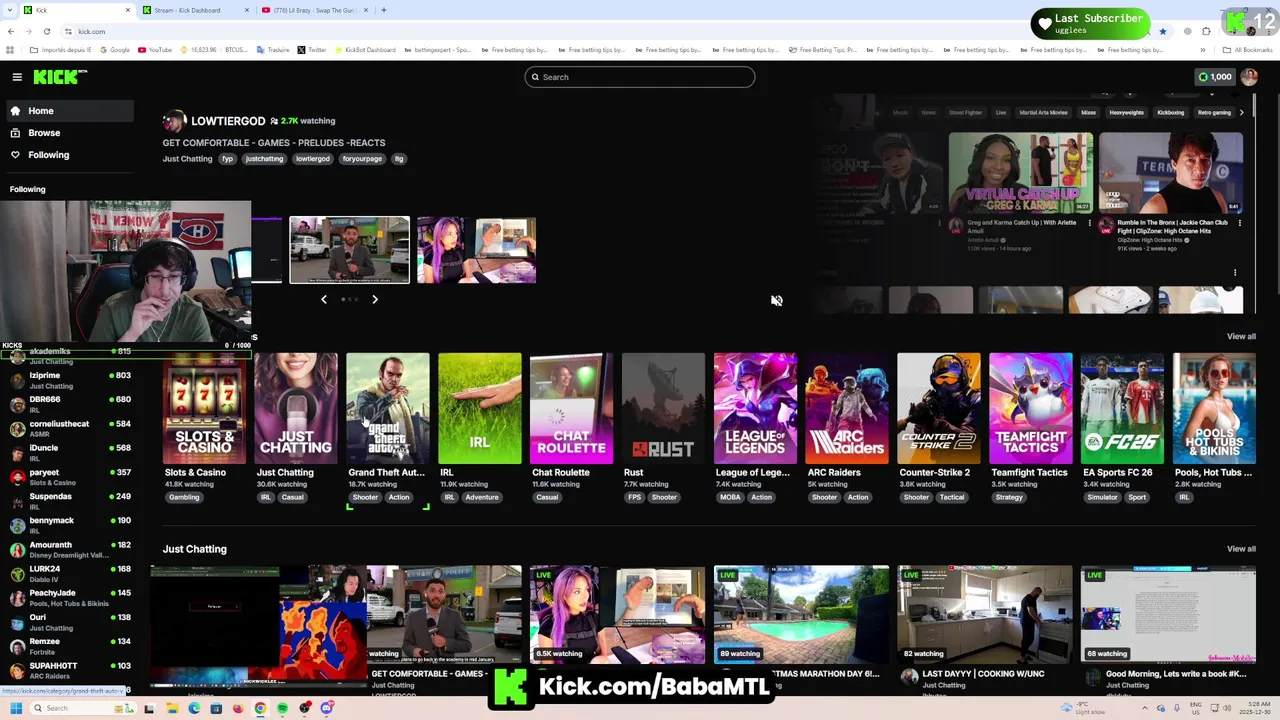Select the foryourpage tag chip
1280x720 pixels.
point(362,159)
